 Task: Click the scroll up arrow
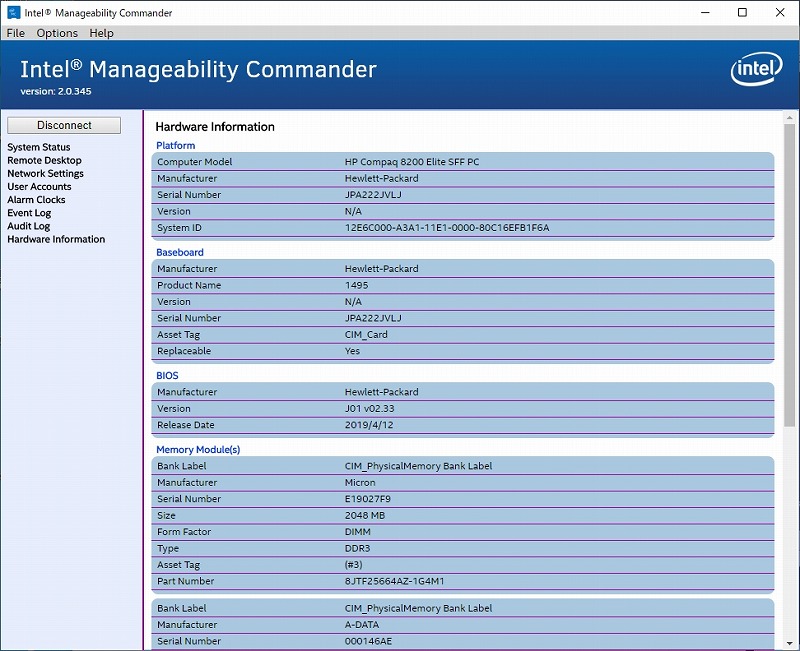(789, 118)
